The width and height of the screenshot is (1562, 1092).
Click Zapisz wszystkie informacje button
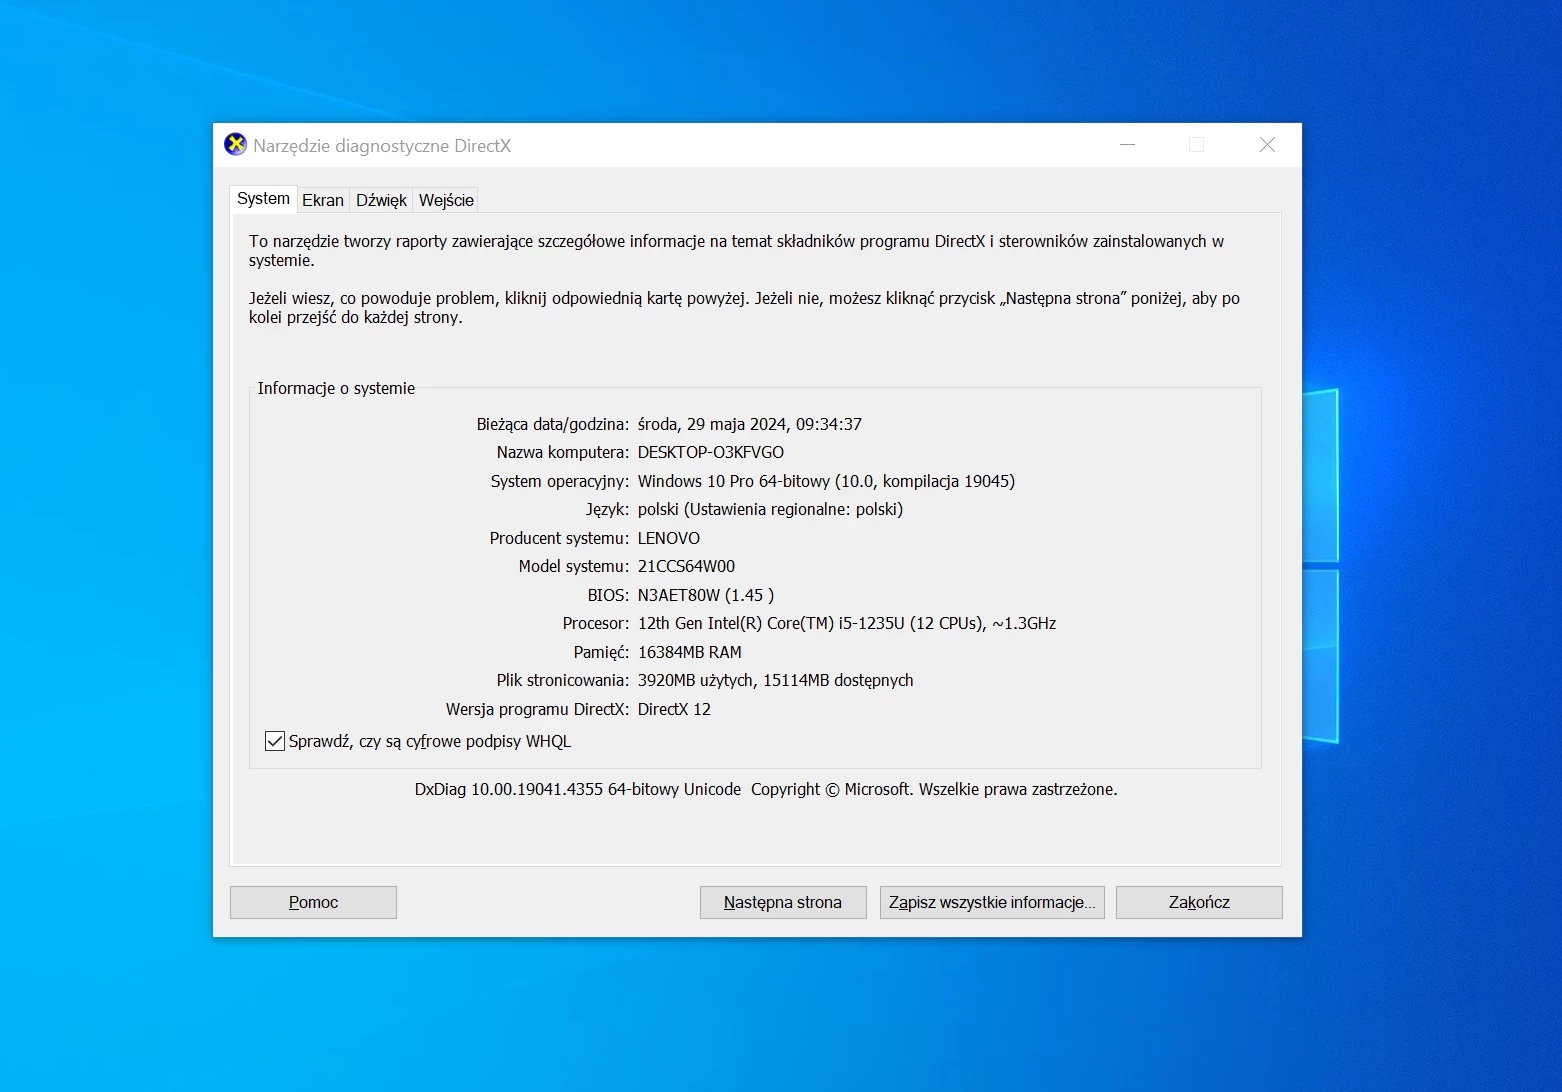[x=992, y=902]
